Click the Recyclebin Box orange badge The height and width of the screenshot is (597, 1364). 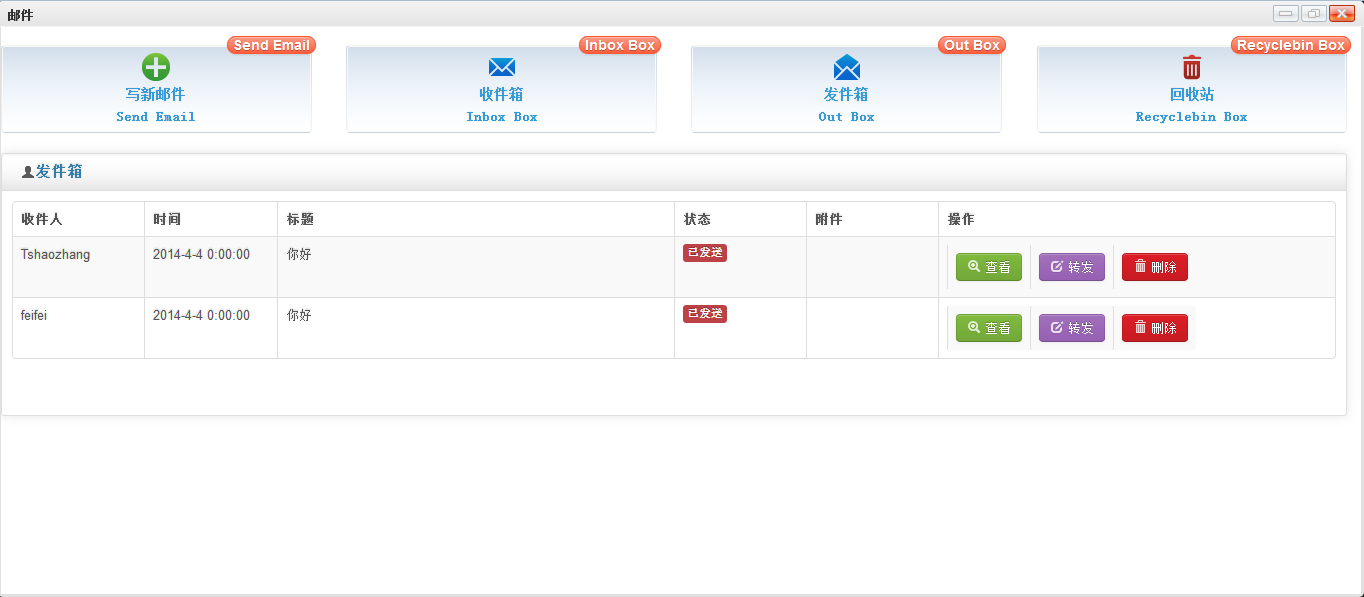[1291, 45]
